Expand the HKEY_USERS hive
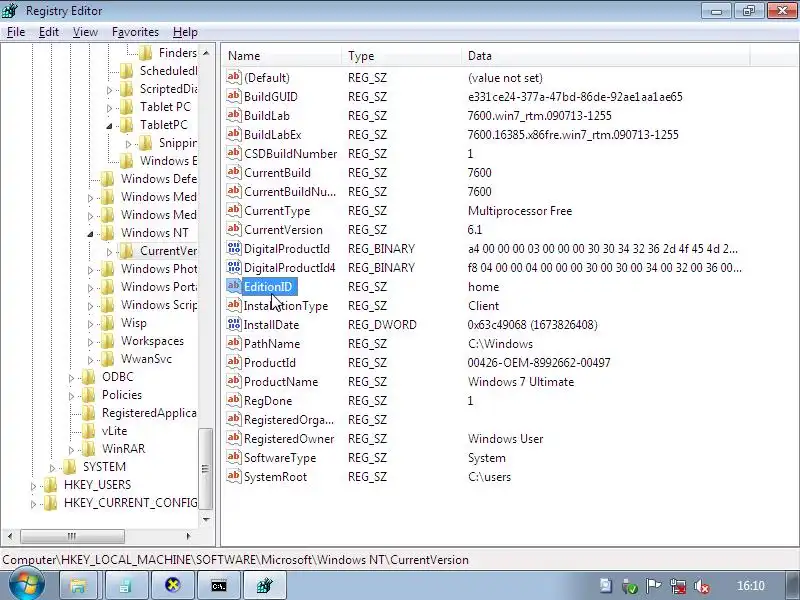The width and height of the screenshot is (800, 600). 34,486
